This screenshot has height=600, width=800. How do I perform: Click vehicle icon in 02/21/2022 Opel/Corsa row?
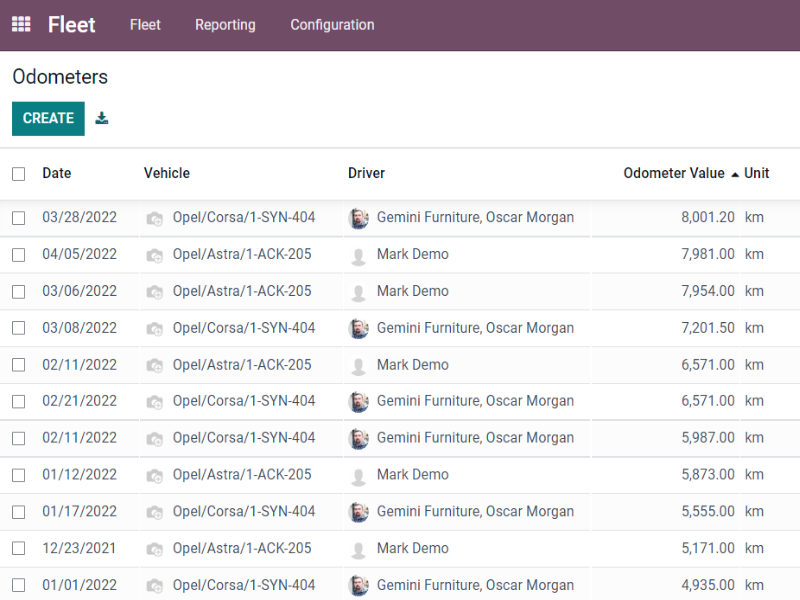tap(155, 402)
